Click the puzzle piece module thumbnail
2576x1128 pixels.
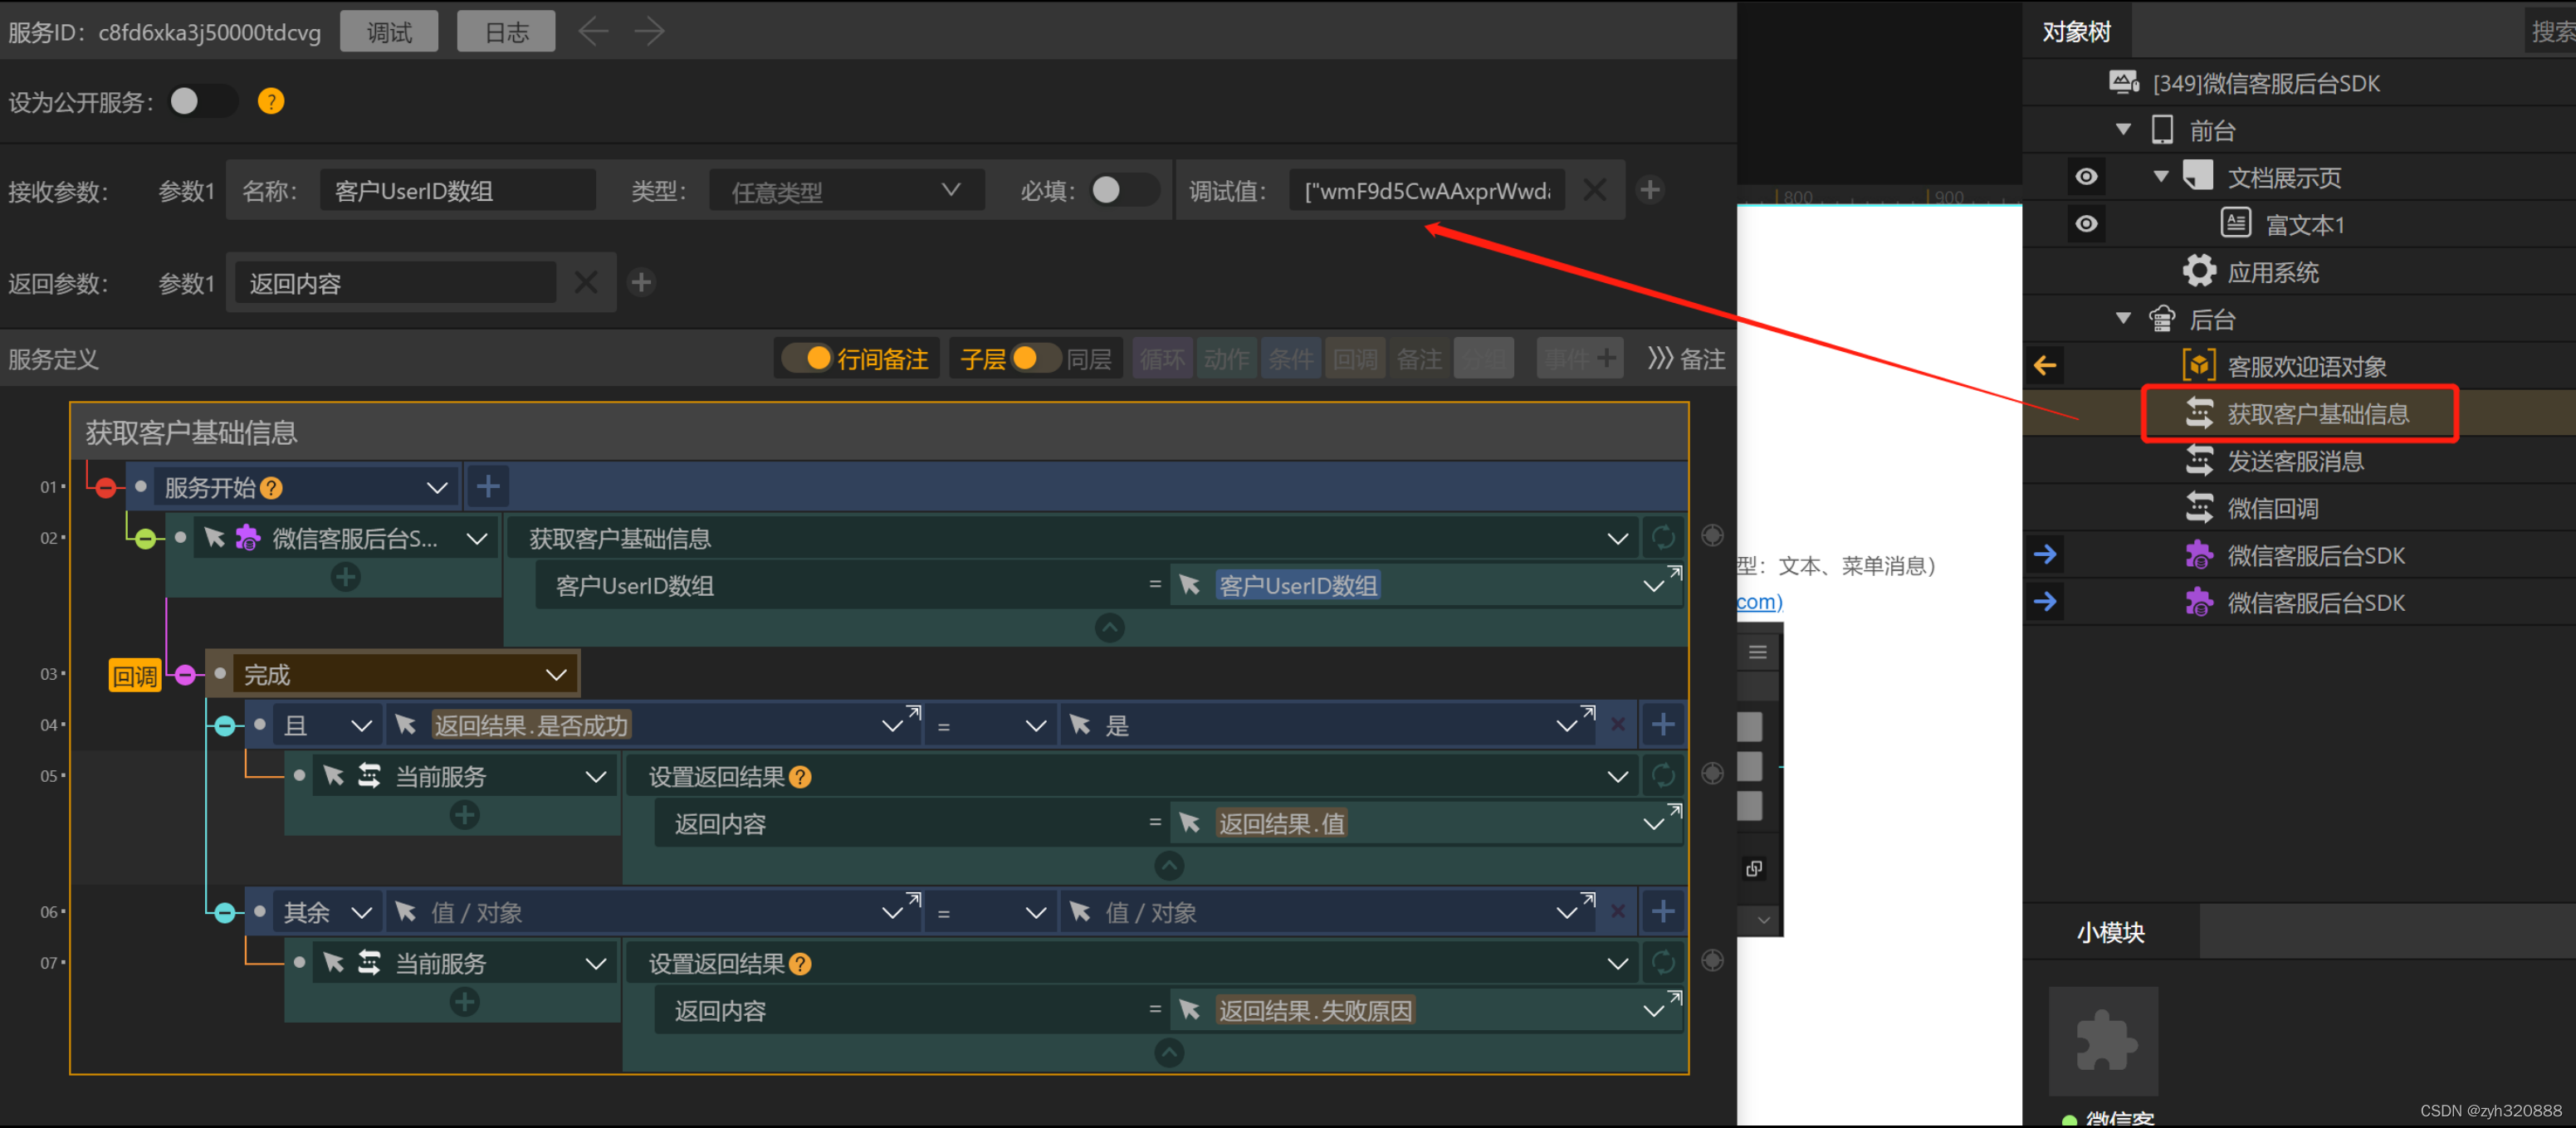point(2102,1041)
